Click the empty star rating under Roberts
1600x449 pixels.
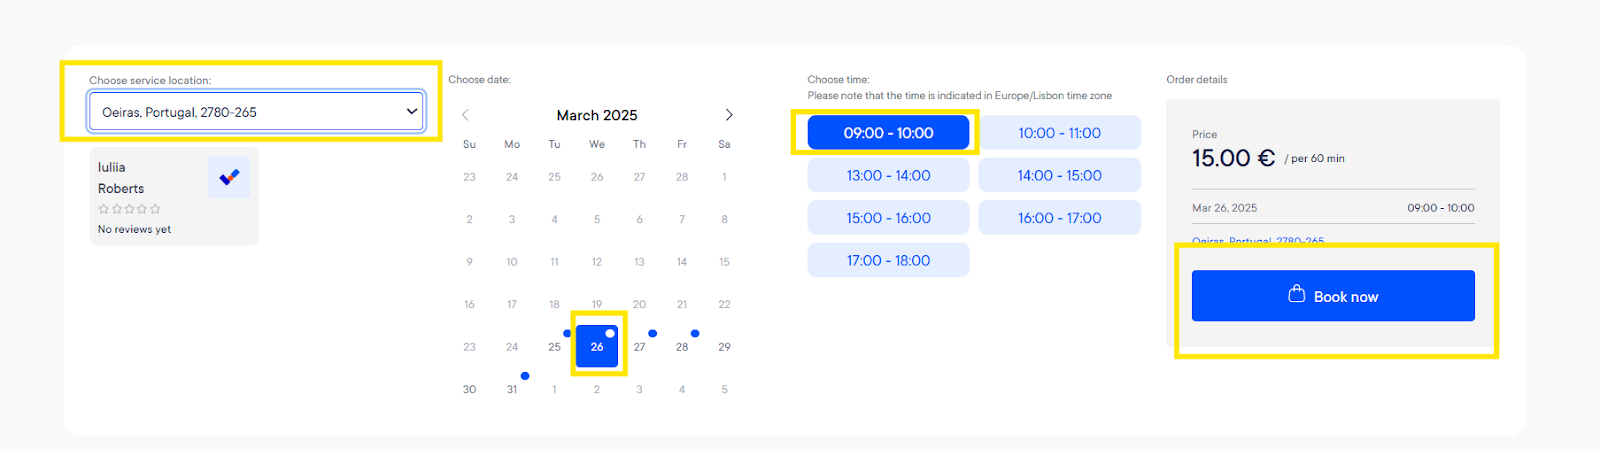pos(129,209)
